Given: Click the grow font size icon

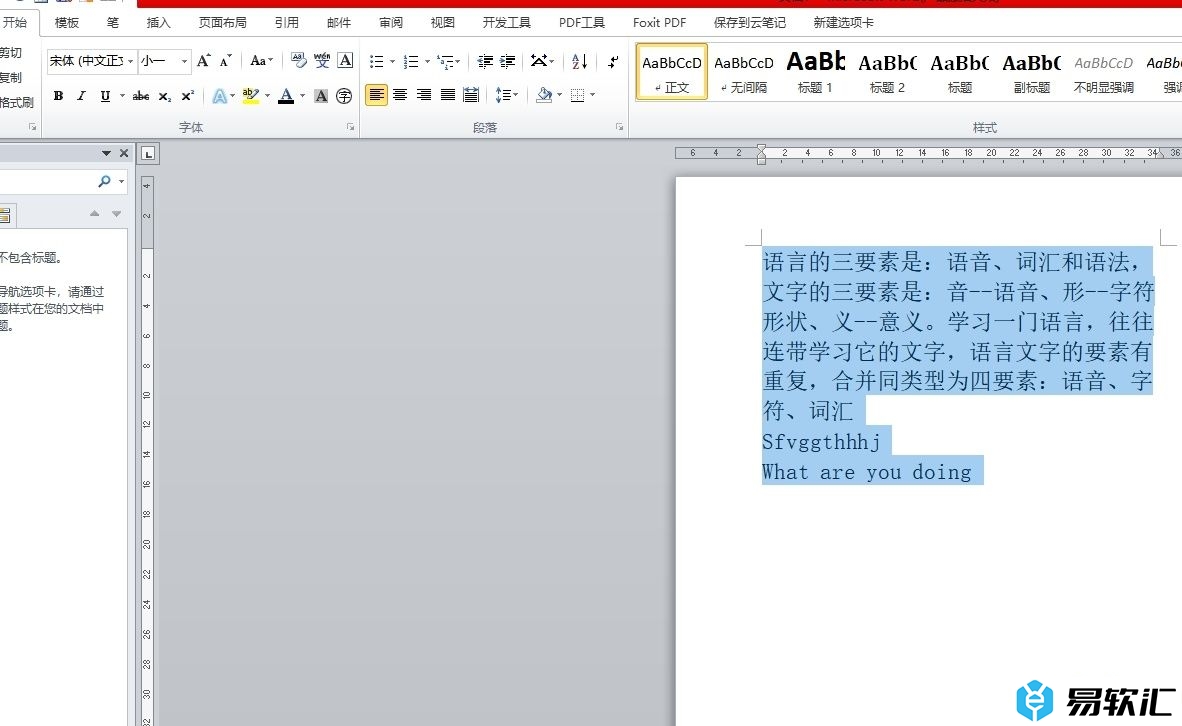Looking at the screenshot, I should click(204, 61).
